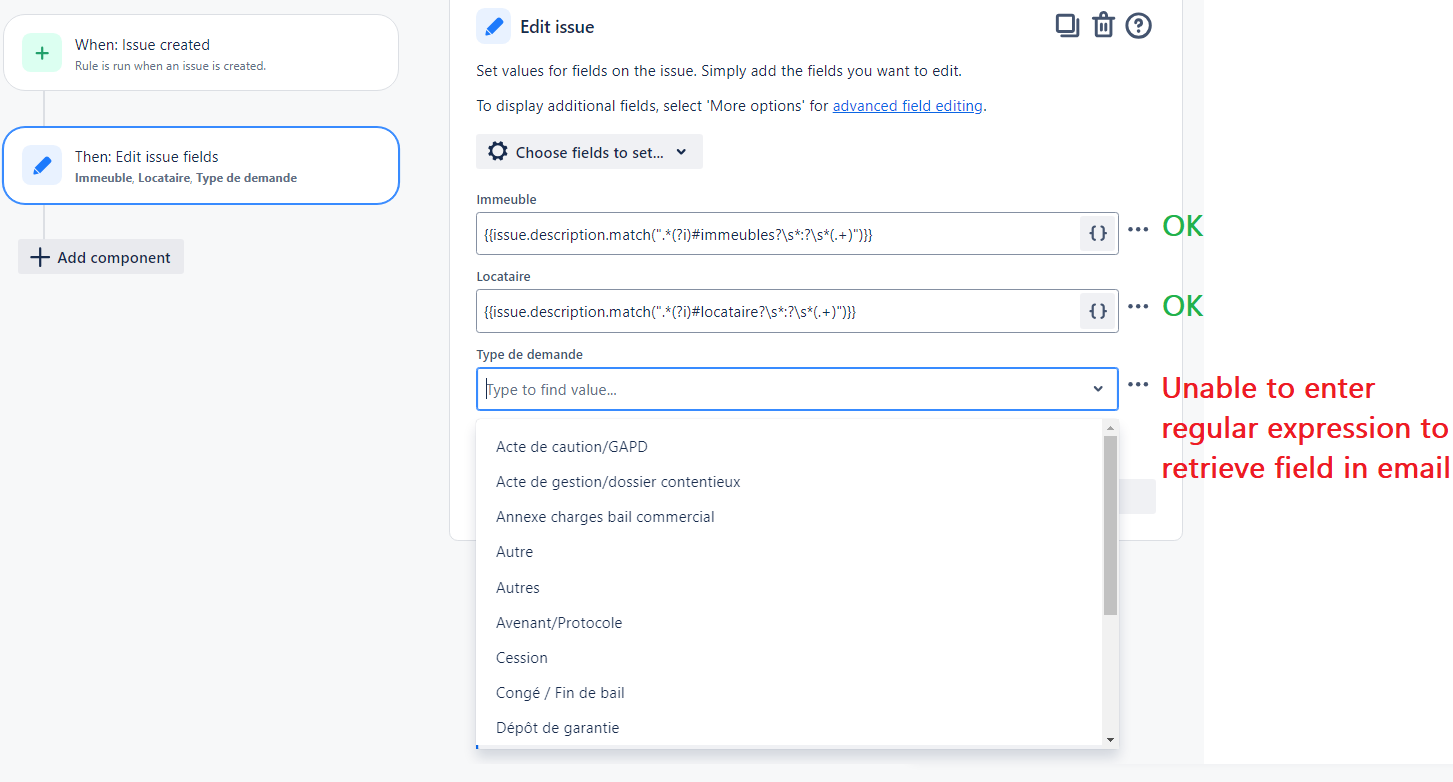Image resolution: width=1453 pixels, height=782 pixels.
Task: Delete the Edit issue component
Action: click(x=1103, y=25)
